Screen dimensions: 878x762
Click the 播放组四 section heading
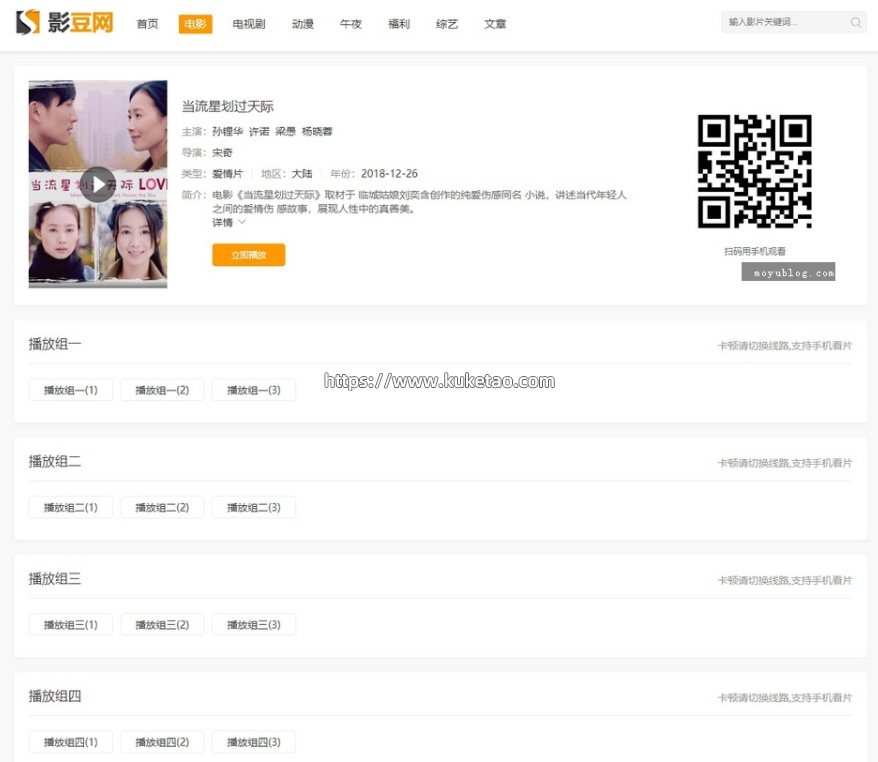(55, 696)
